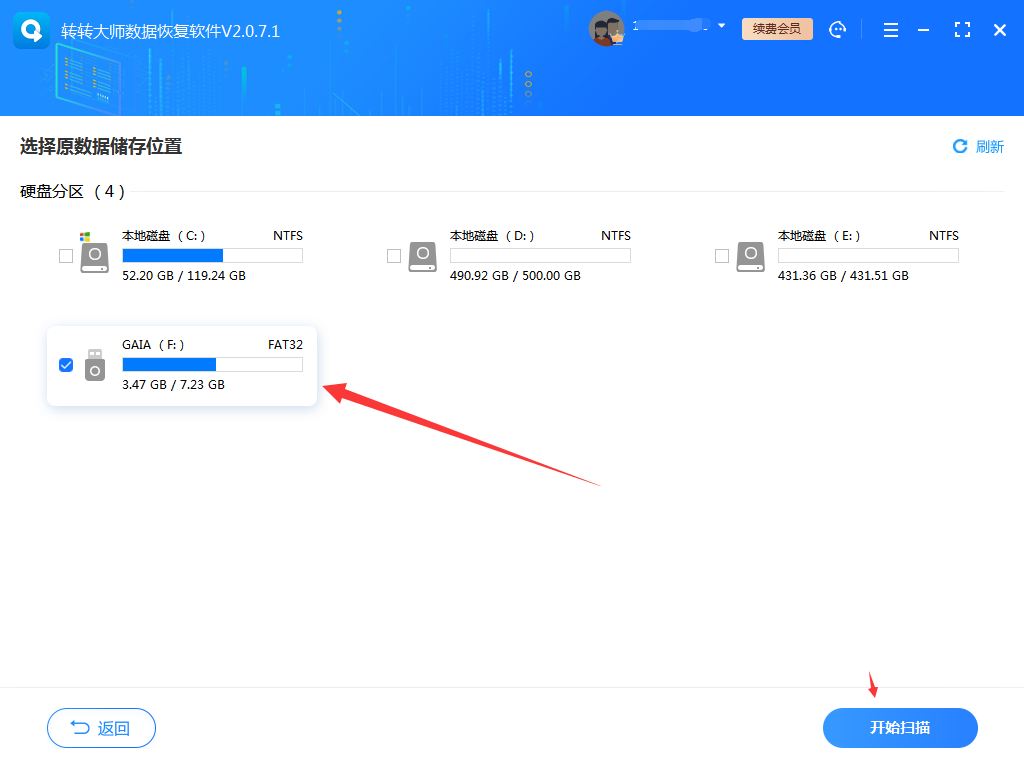1024x768 pixels.
Task: Expand the account dropdown arrow
Action: pos(722,25)
